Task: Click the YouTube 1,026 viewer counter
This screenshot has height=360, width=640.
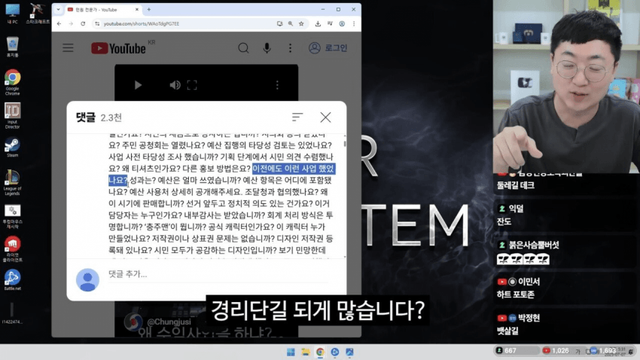Action: [556, 350]
